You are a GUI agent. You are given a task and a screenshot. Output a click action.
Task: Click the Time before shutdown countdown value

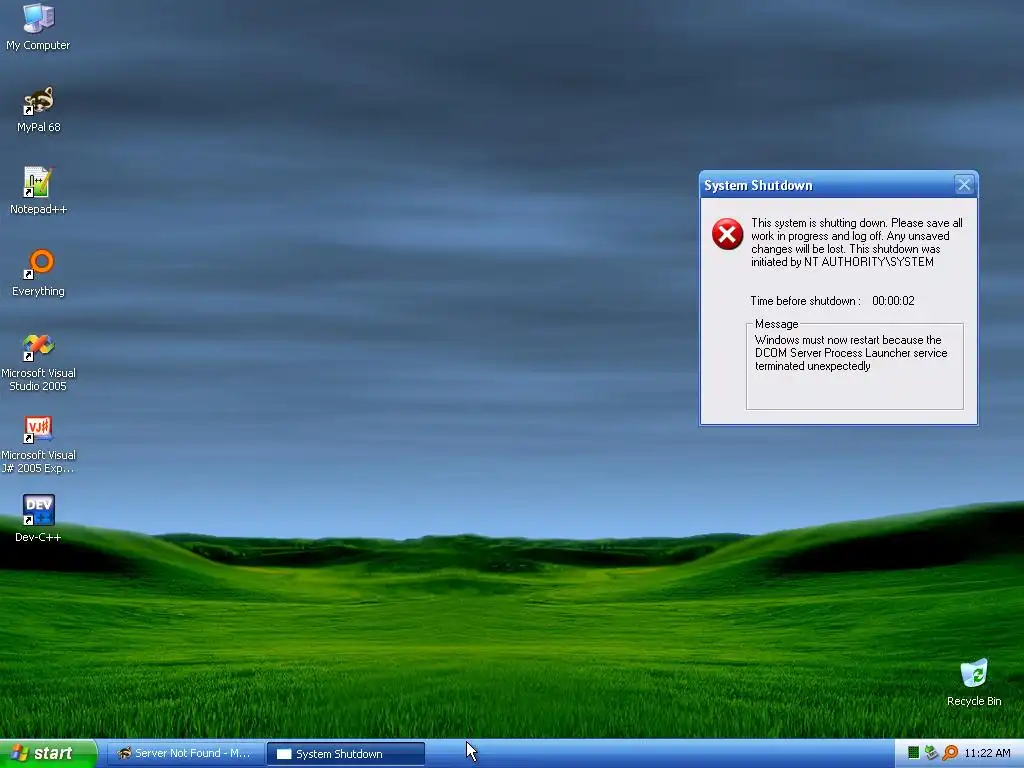pos(893,301)
